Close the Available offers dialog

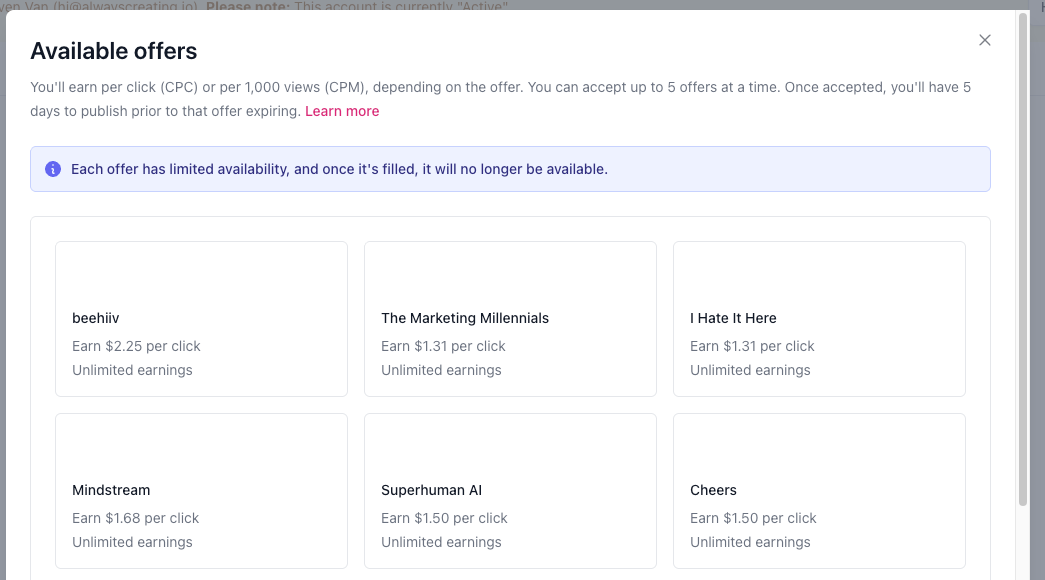pyautogui.click(x=985, y=40)
